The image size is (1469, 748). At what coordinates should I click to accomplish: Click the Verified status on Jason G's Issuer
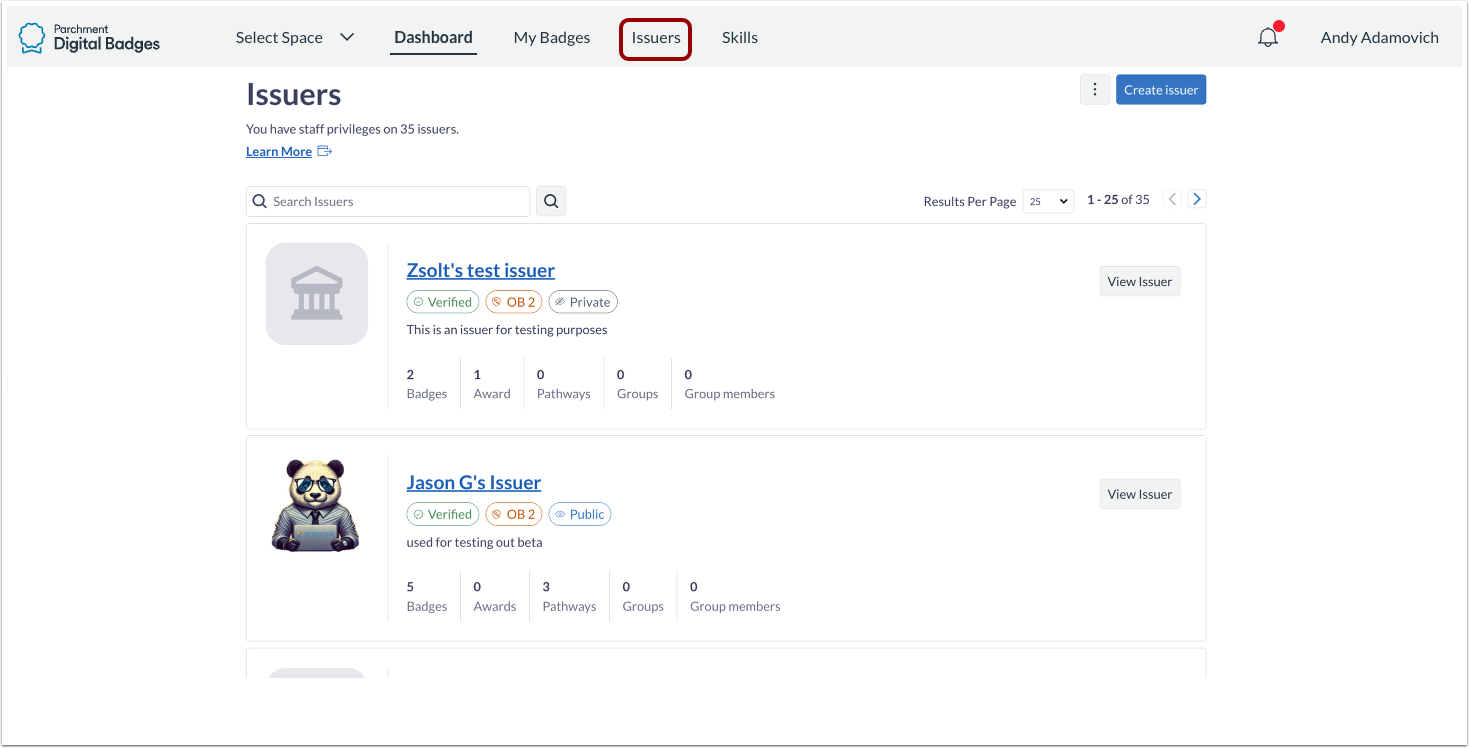pos(442,514)
